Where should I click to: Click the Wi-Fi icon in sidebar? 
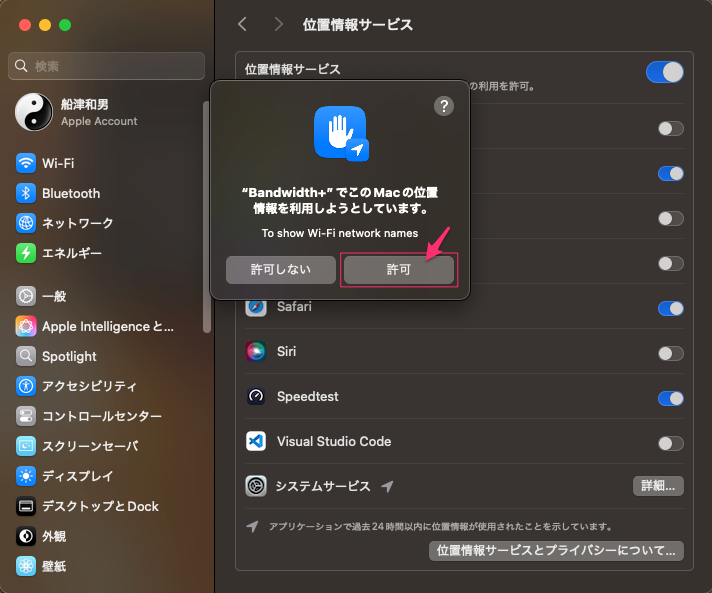tap(26, 163)
